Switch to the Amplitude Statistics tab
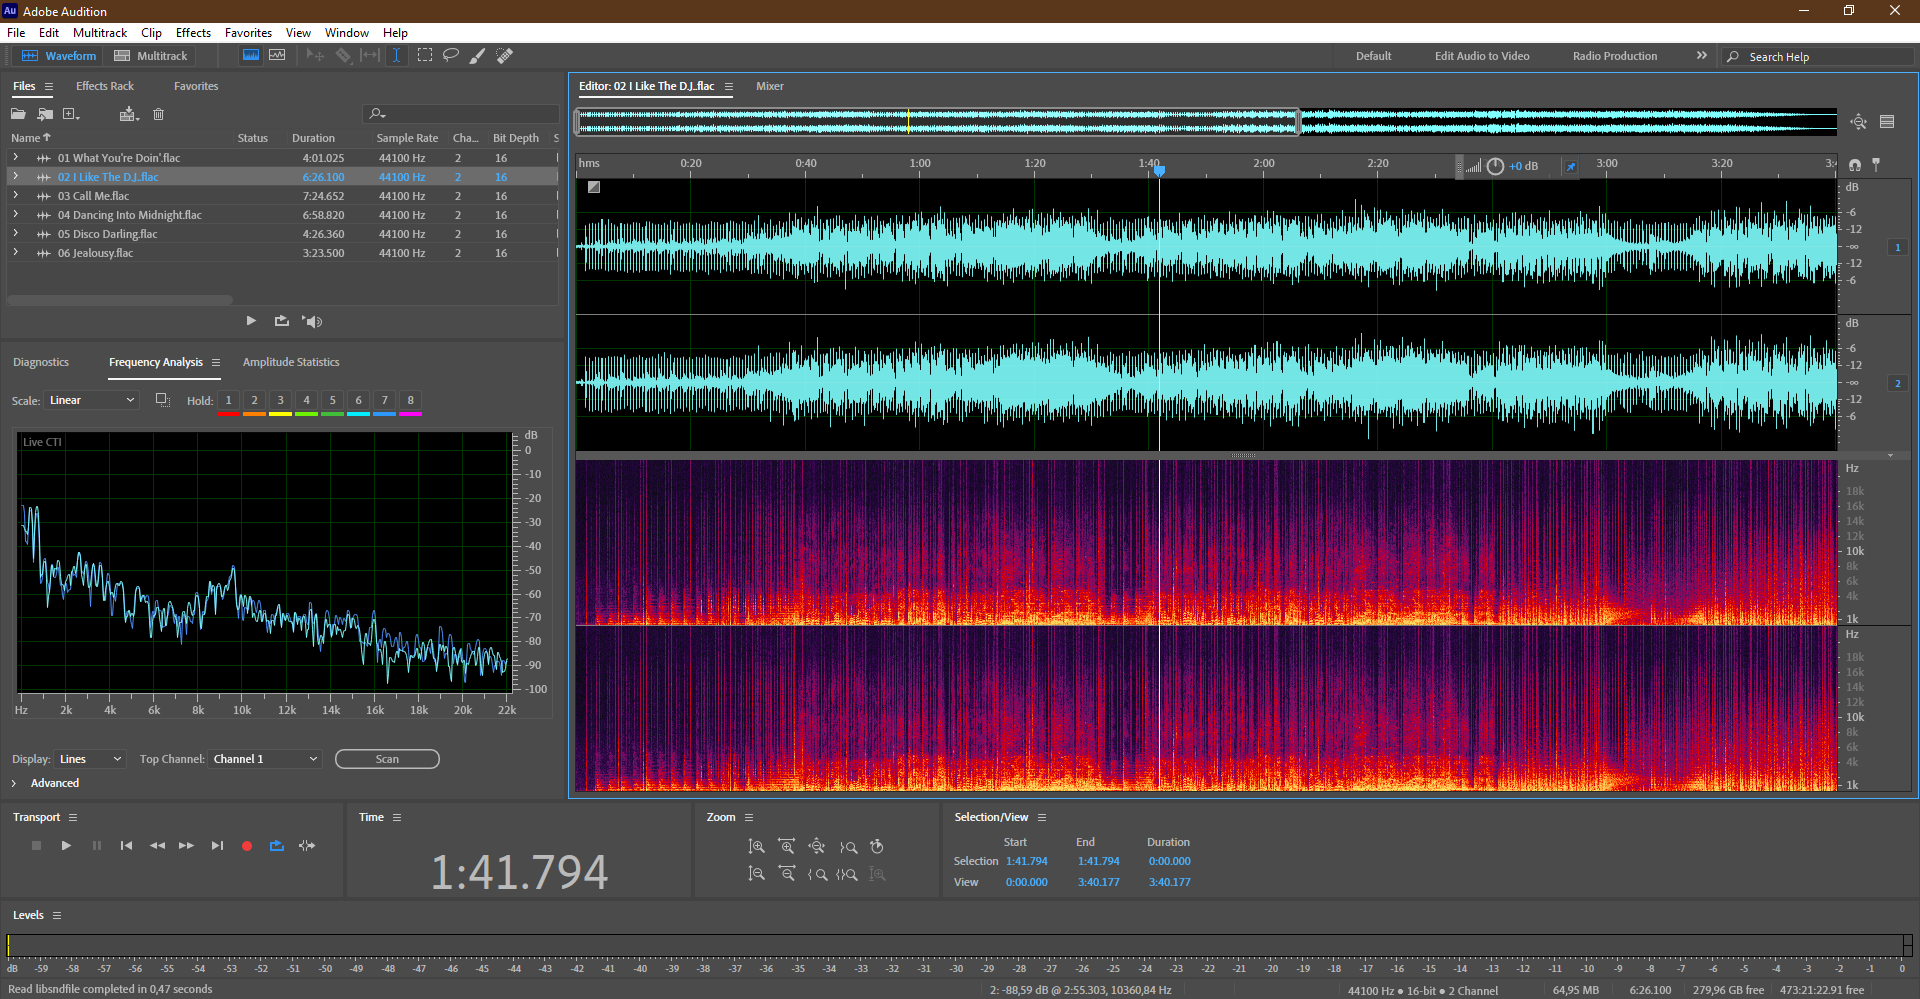The image size is (1920, 999). pyautogui.click(x=291, y=362)
